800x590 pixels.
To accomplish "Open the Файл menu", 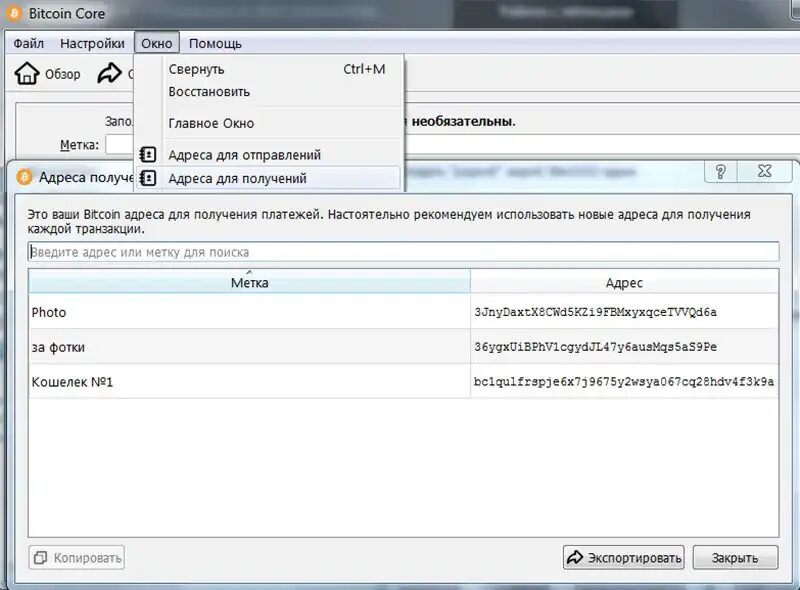I will [x=28, y=43].
